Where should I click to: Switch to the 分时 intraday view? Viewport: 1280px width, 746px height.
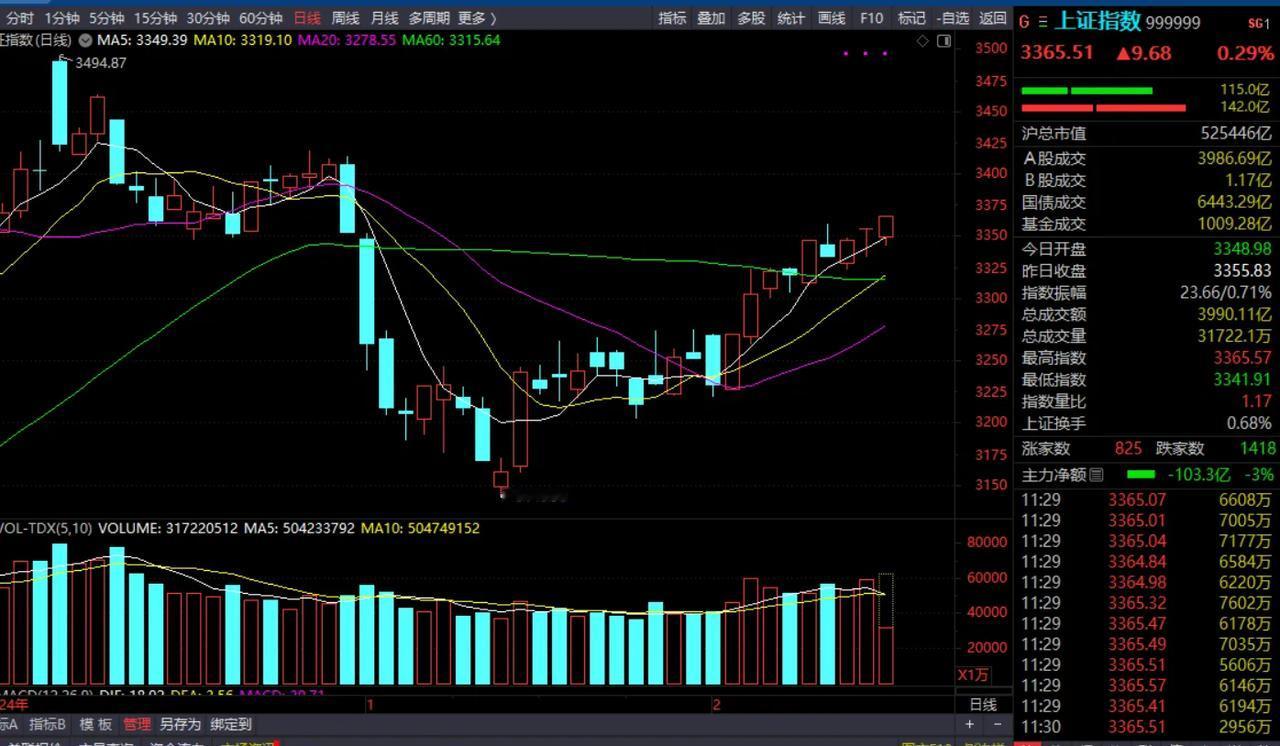pos(19,18)
